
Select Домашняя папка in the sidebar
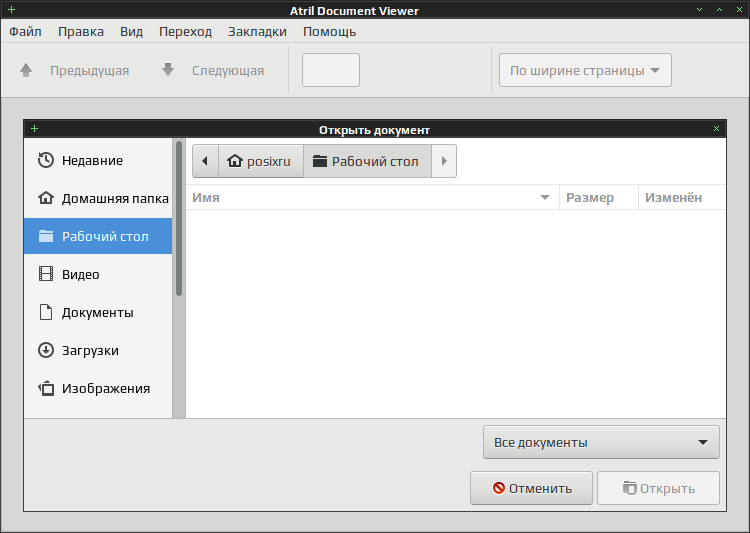coord(98,198)
